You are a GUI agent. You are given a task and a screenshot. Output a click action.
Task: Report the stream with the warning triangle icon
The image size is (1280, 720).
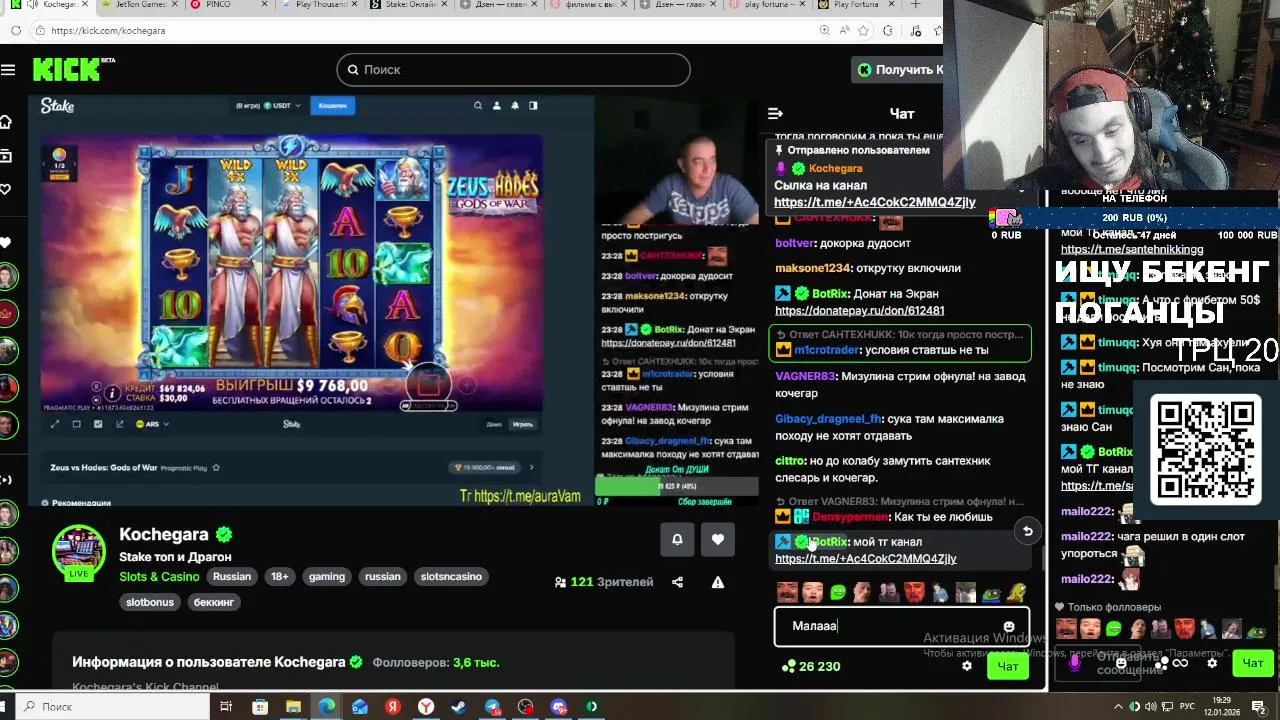pyautogui.click(x=717, y=582)
